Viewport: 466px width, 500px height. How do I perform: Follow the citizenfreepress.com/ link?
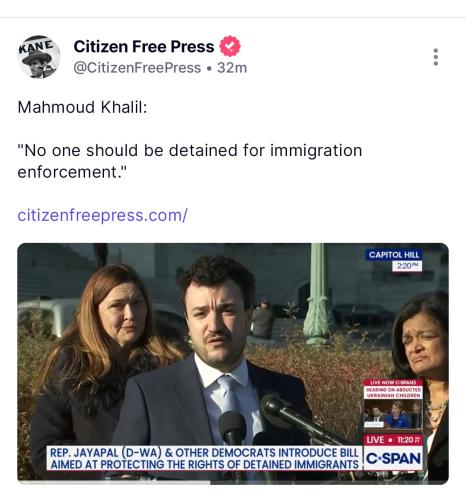[x=102, y=215]
